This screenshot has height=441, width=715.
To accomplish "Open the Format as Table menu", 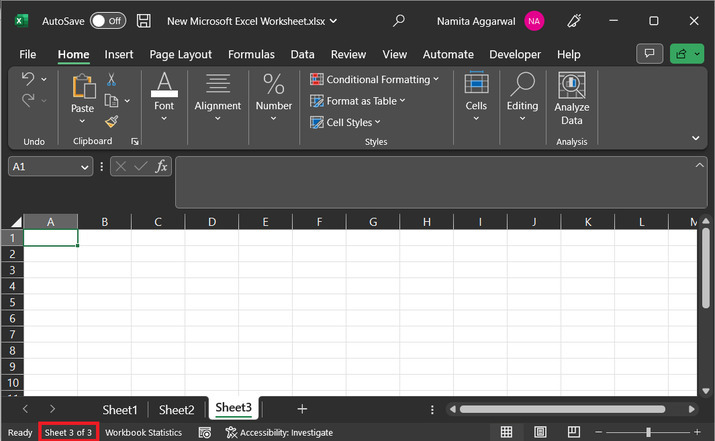I will click(x=358, y=101).
